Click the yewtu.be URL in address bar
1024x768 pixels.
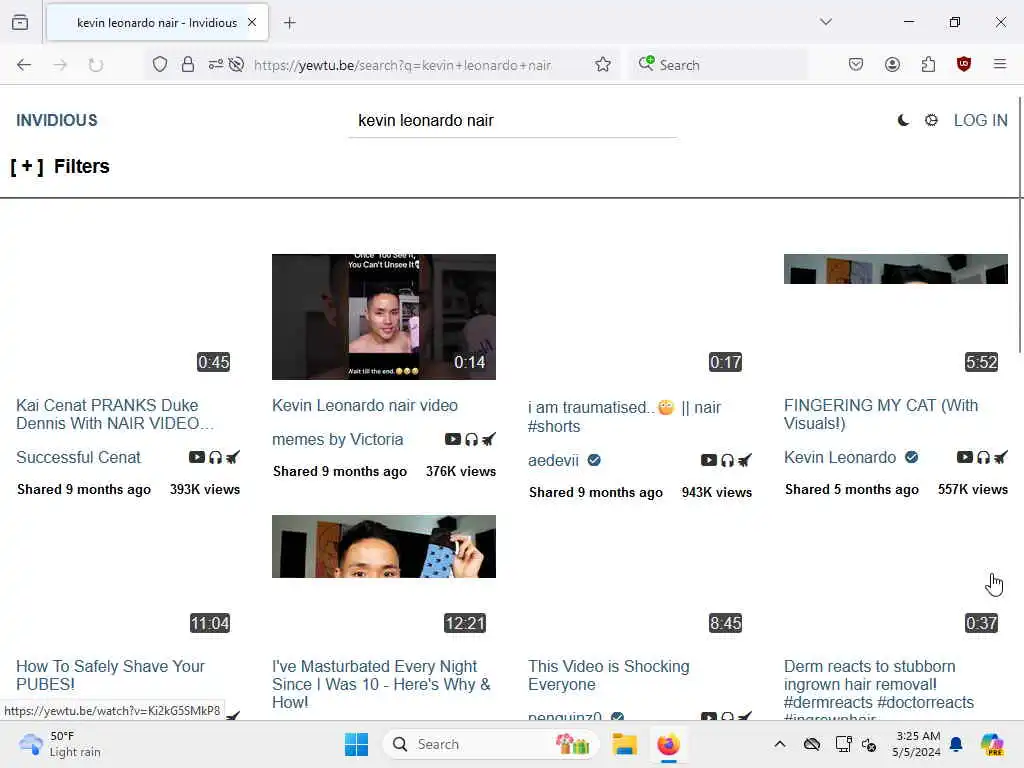(402, 65)
